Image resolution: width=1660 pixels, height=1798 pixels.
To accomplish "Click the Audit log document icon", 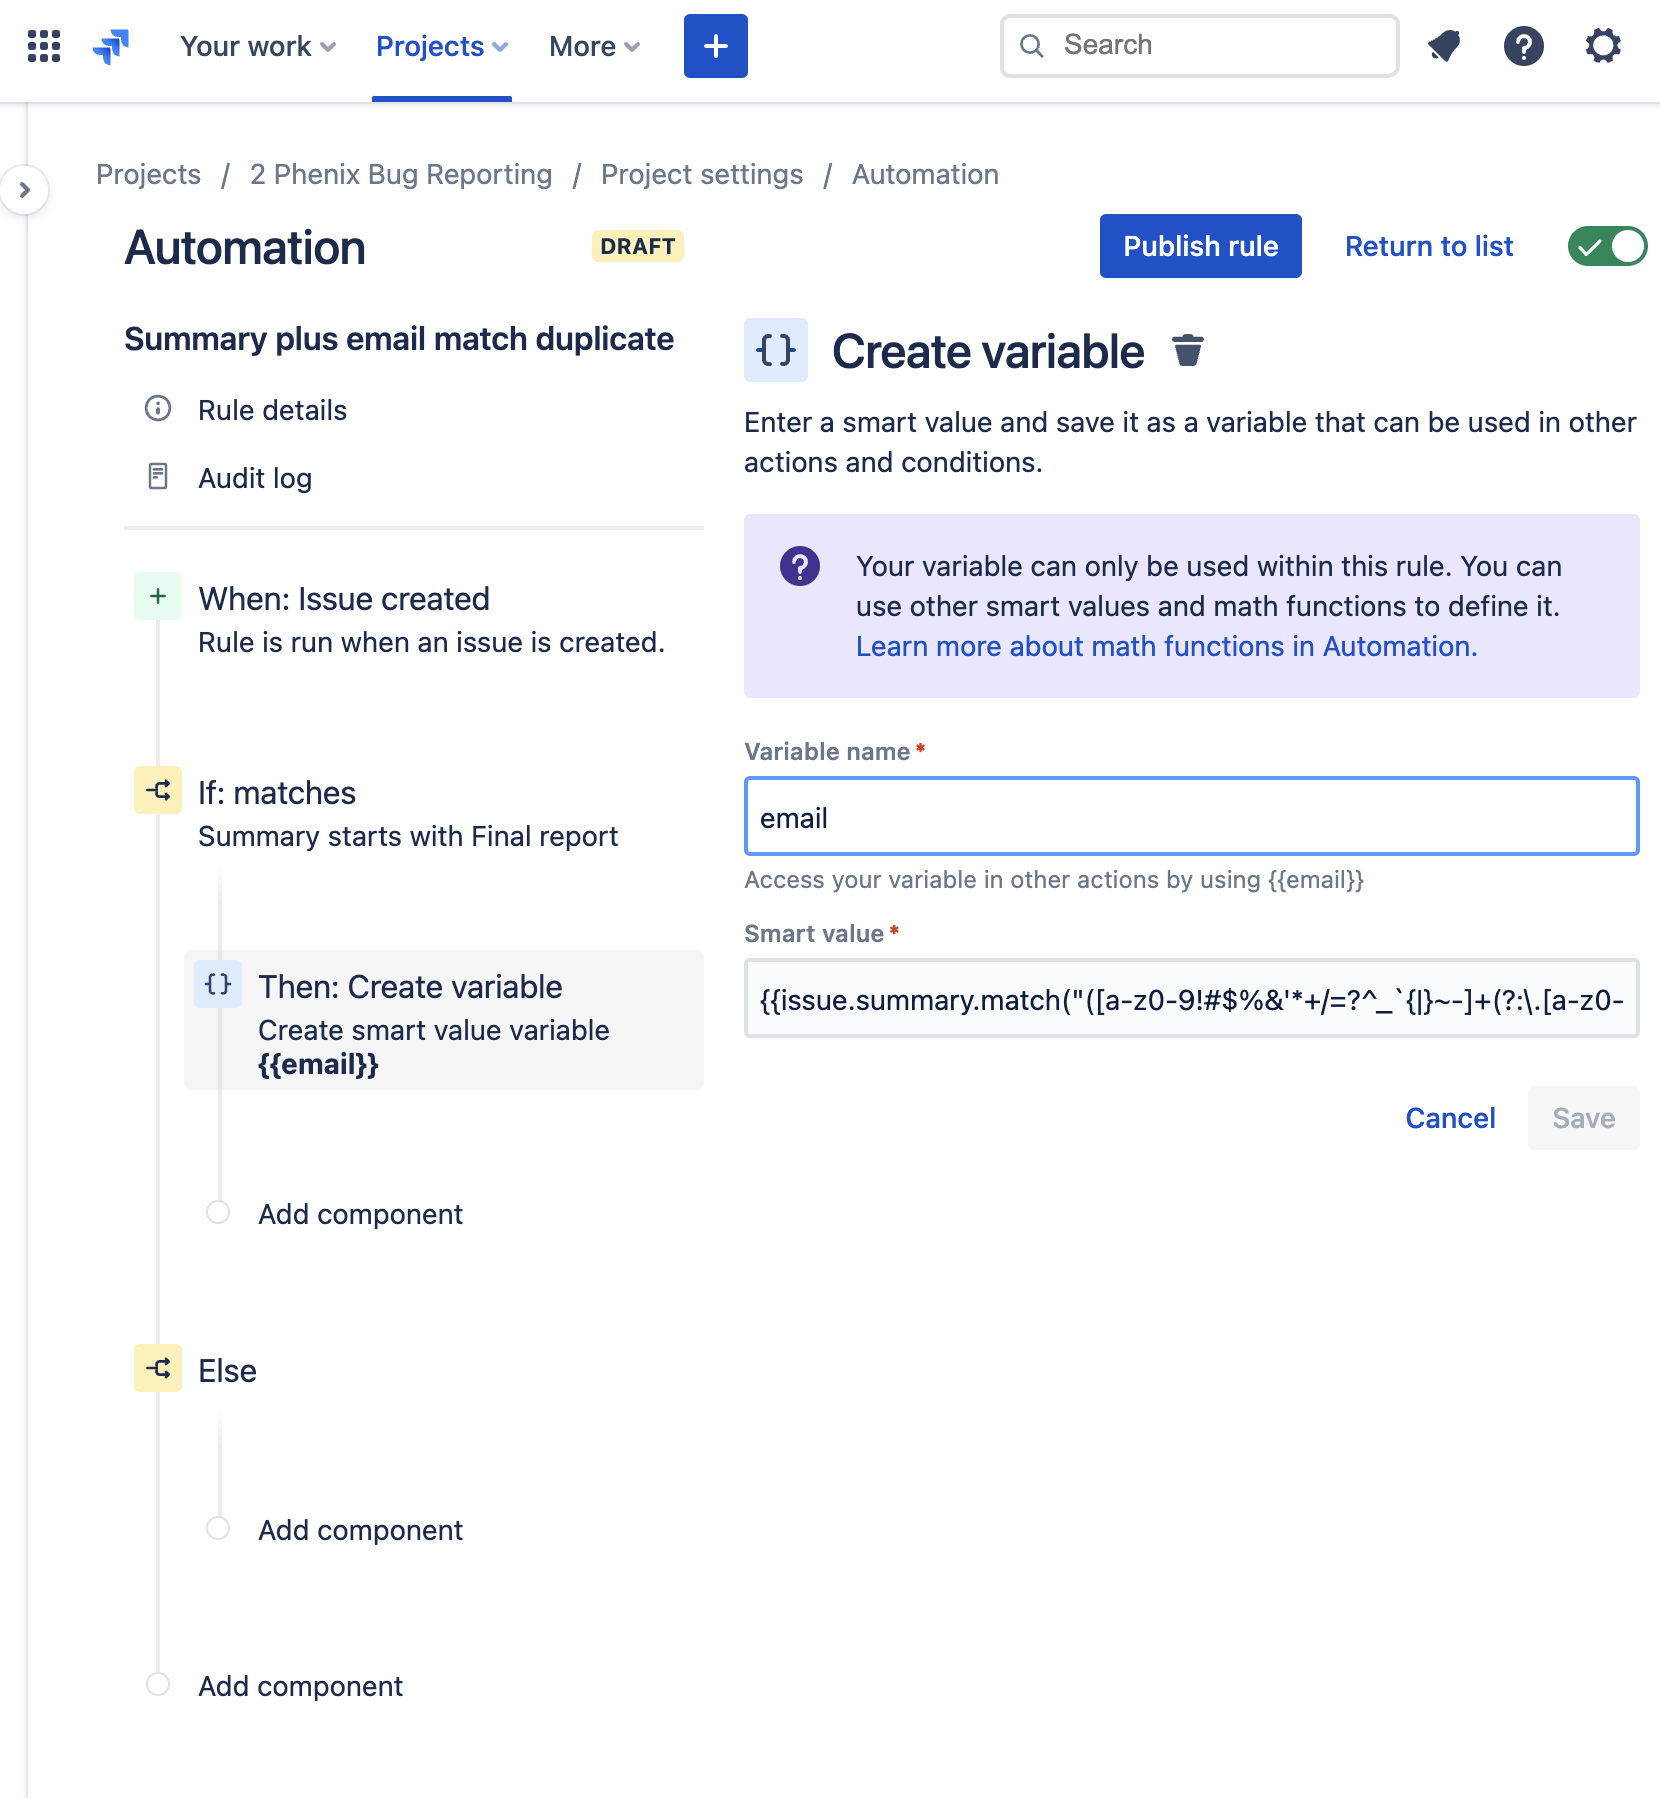I will 158,477.
